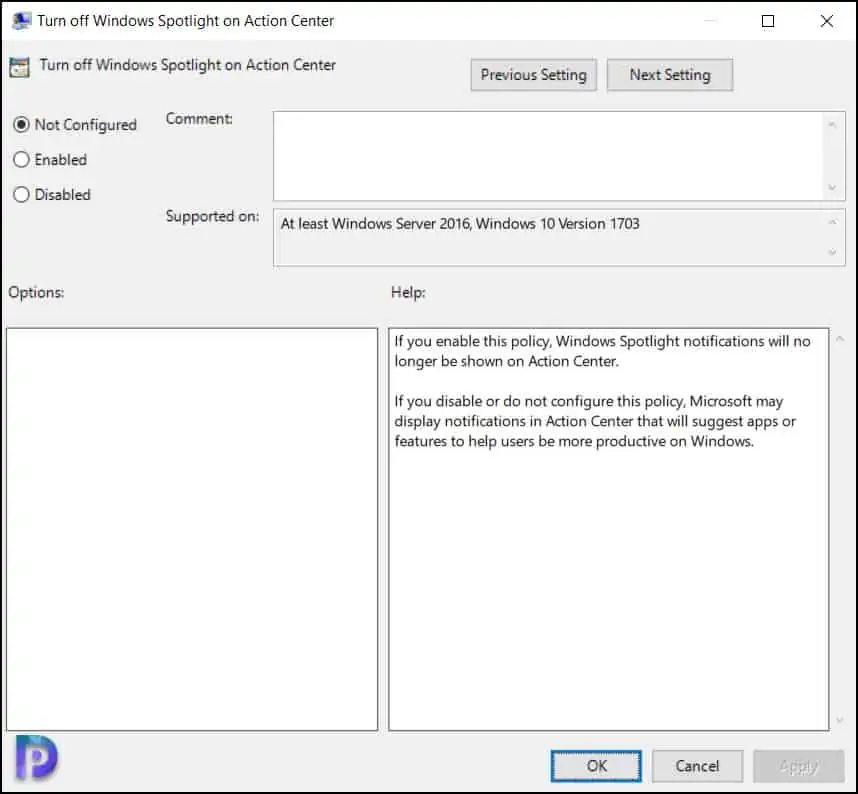This screenshot has height=794, width=858.
Task: Click the Help pane scroll up arrow
Action: point(840,339)
